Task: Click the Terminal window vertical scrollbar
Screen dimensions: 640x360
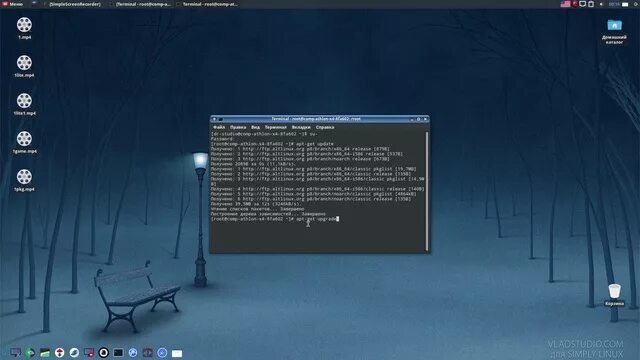Action: (x=427, y=191)
